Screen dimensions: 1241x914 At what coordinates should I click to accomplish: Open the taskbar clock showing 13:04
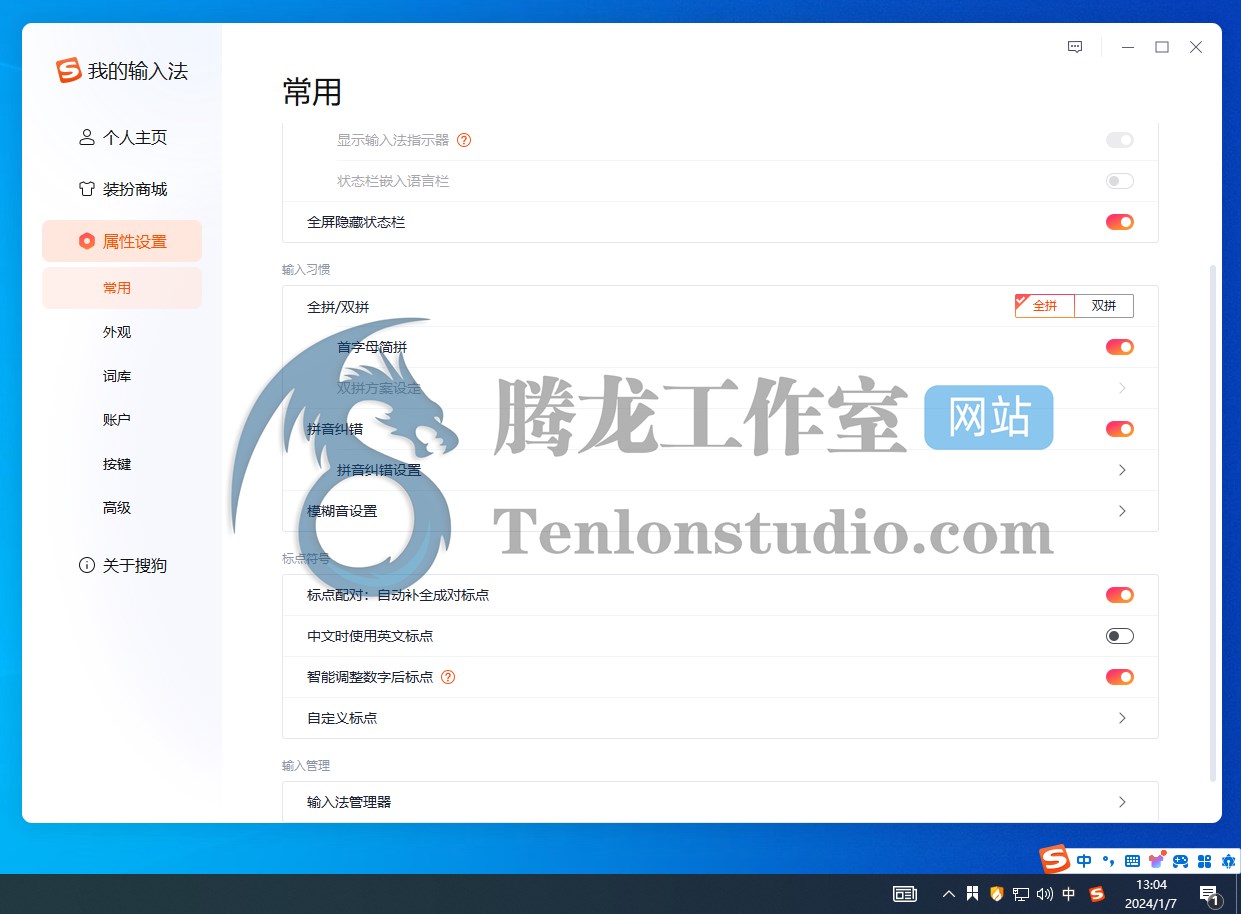coord(1152,894)
